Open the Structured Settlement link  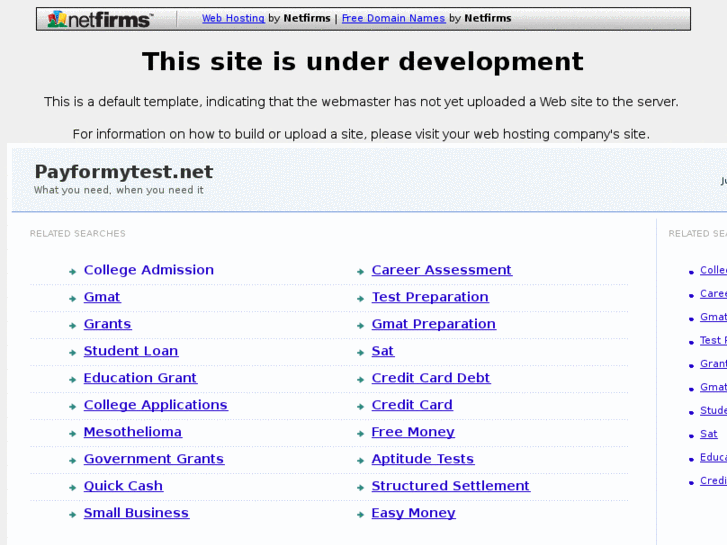(x=451, y=486)
